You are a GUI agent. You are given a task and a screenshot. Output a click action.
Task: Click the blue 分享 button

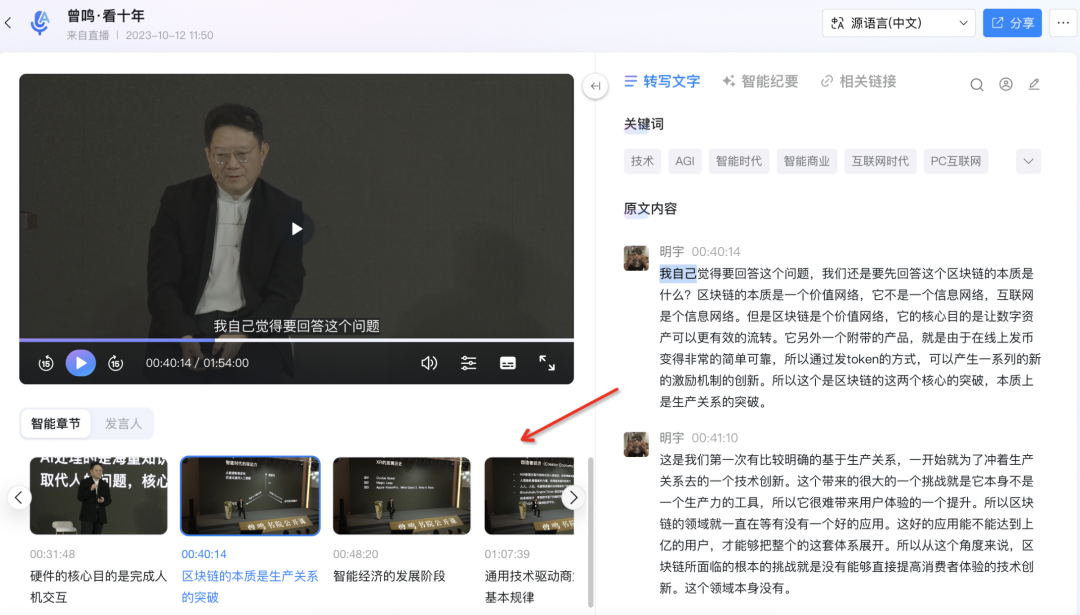point(1012,23)
